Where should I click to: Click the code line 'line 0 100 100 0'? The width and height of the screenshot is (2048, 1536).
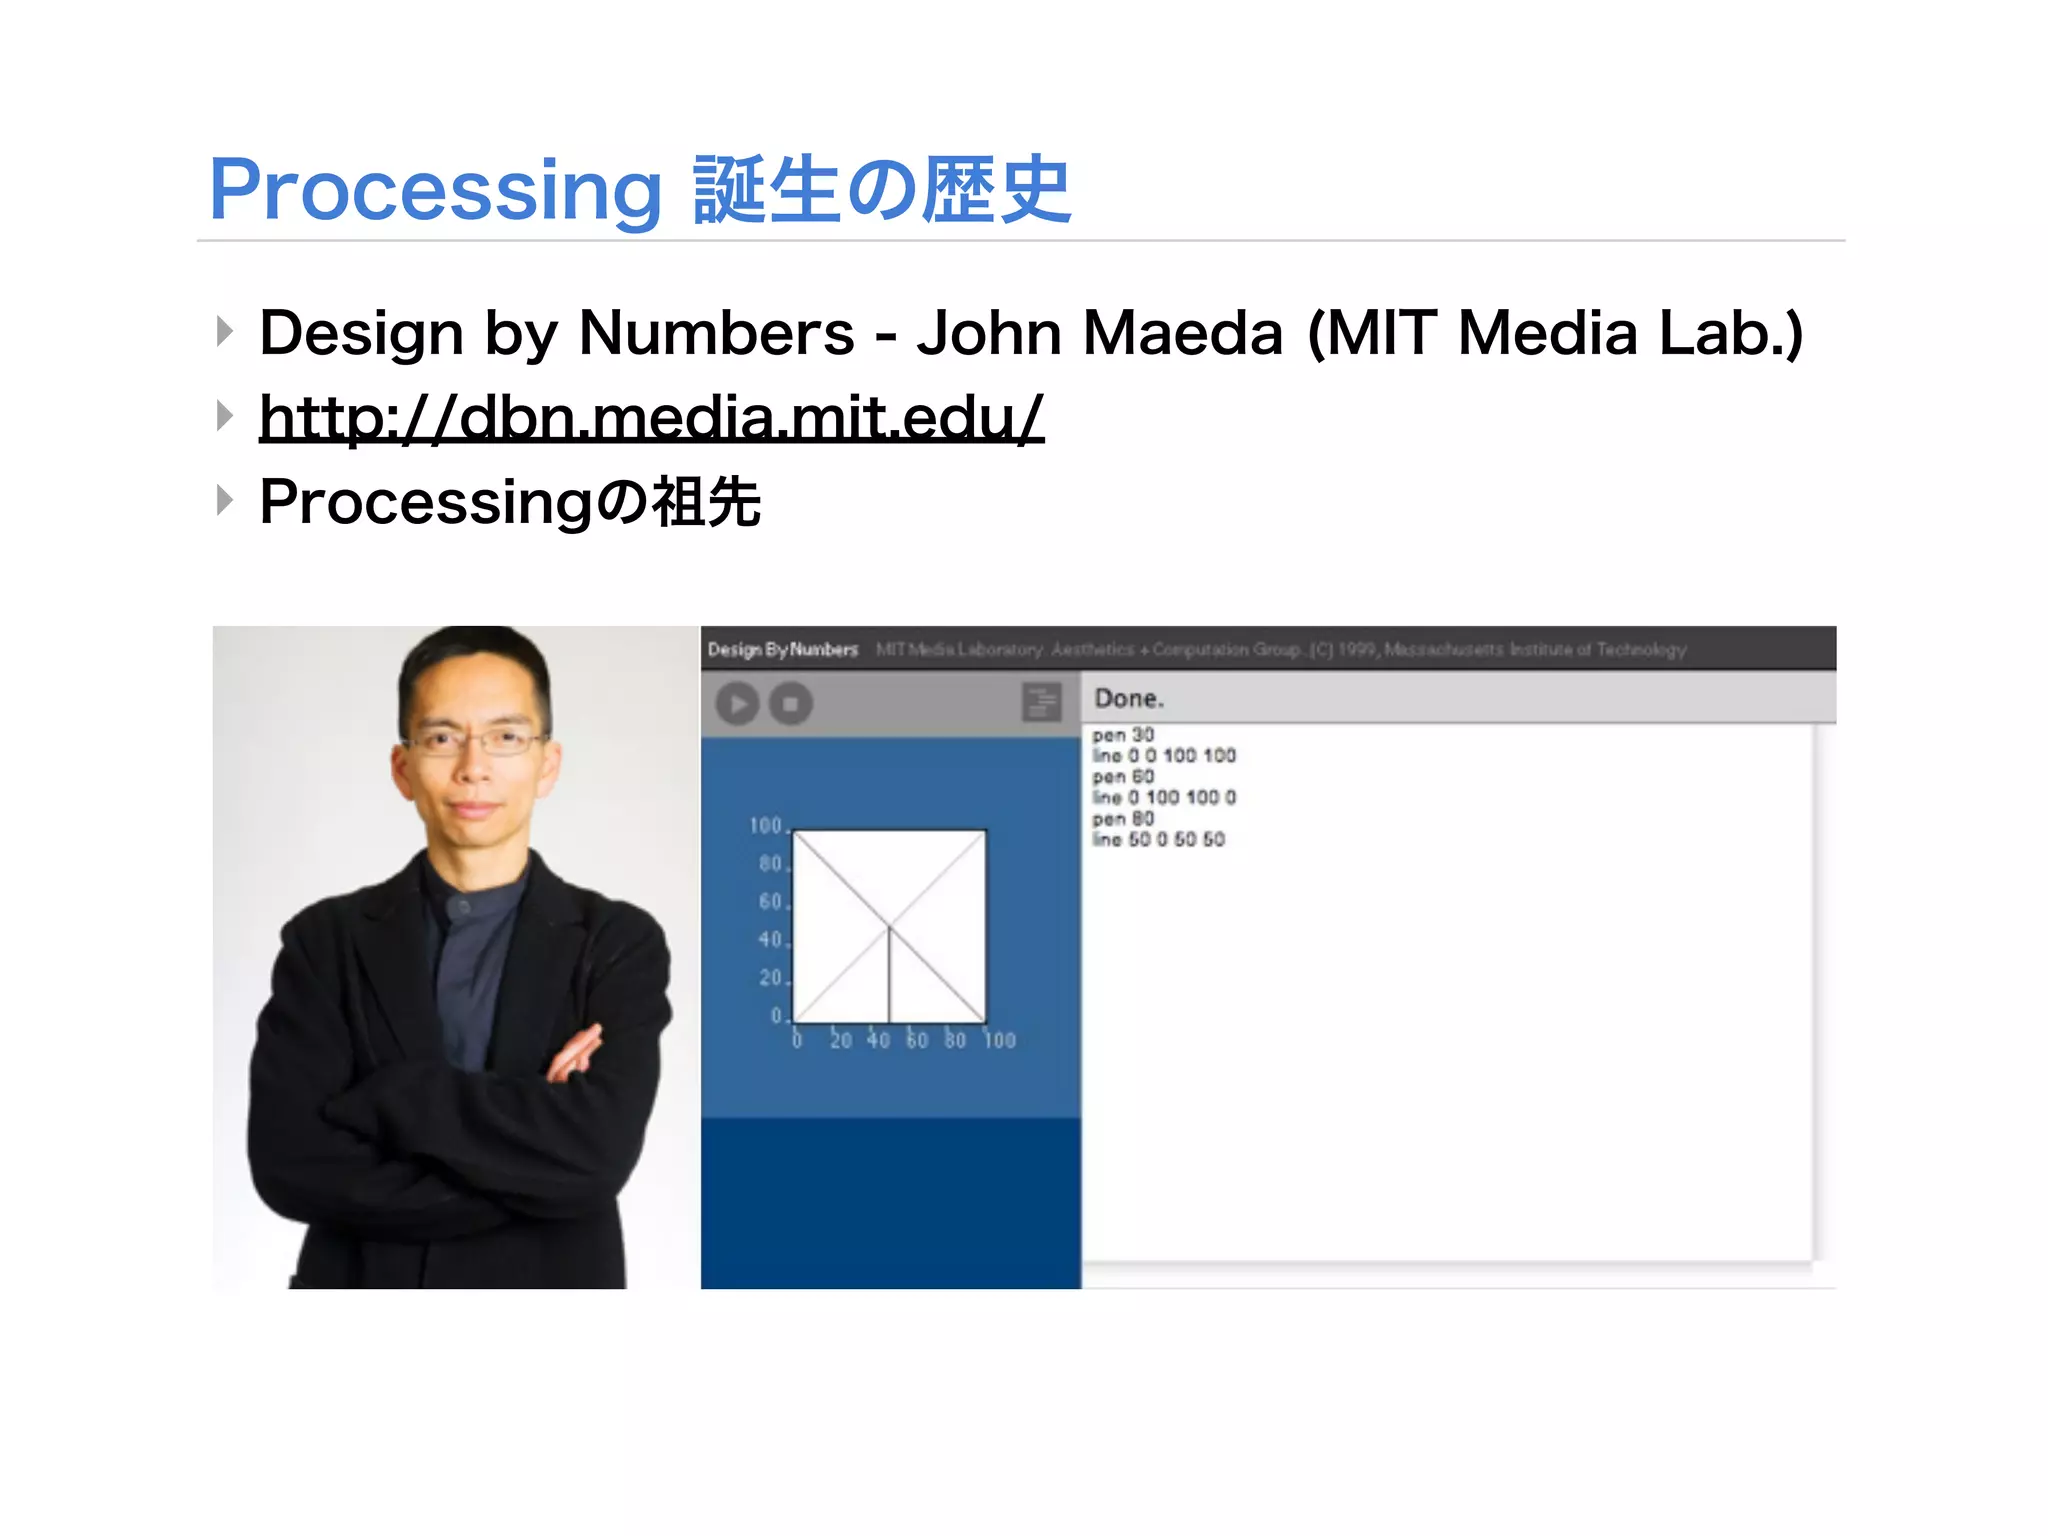pyautogui.click(x=1164, y=797)
